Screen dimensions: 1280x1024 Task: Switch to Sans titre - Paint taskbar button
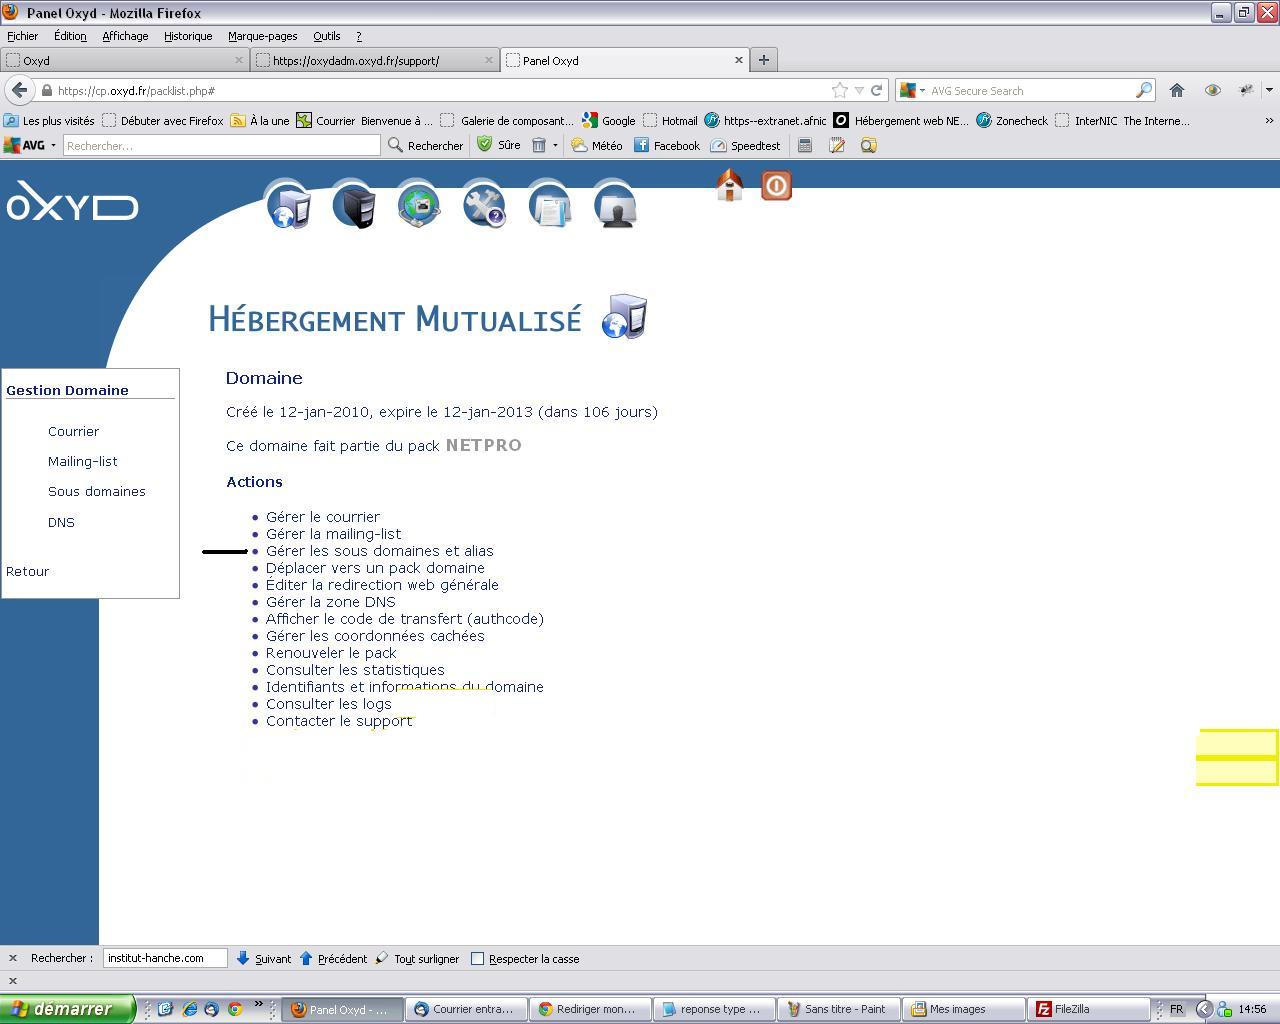coord(840,1009)
